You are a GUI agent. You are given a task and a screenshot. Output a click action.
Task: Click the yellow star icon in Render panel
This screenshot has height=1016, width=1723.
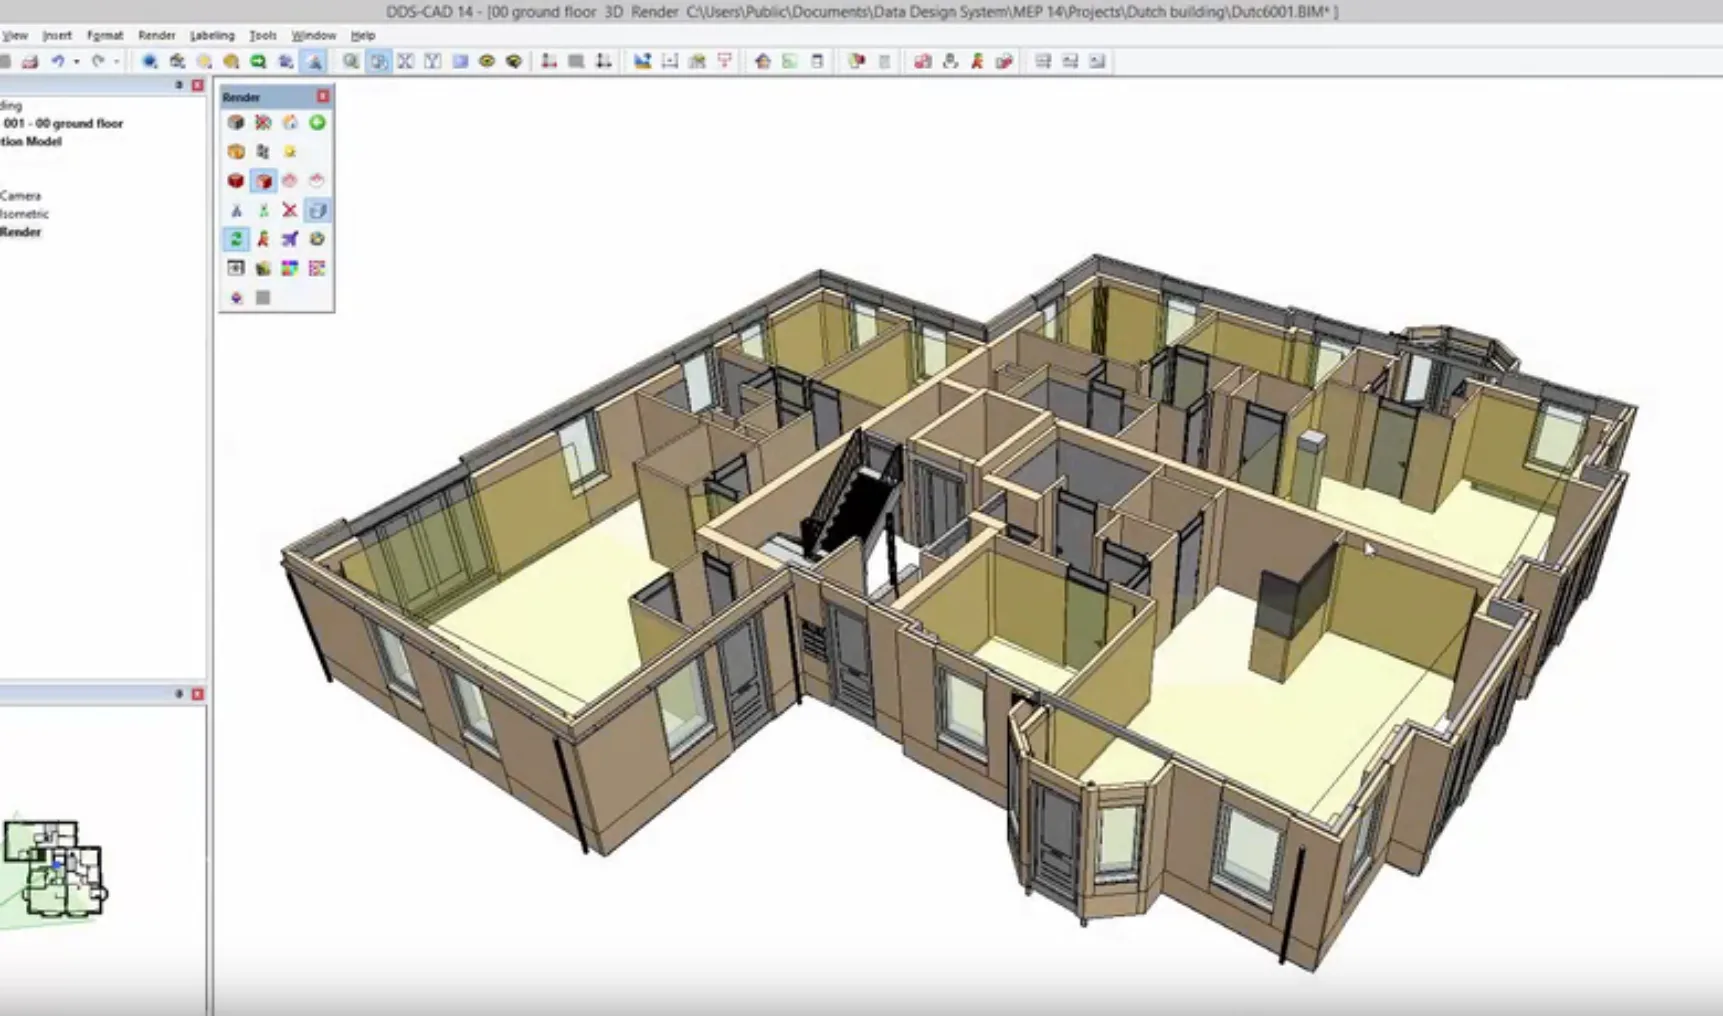[290, 152]
